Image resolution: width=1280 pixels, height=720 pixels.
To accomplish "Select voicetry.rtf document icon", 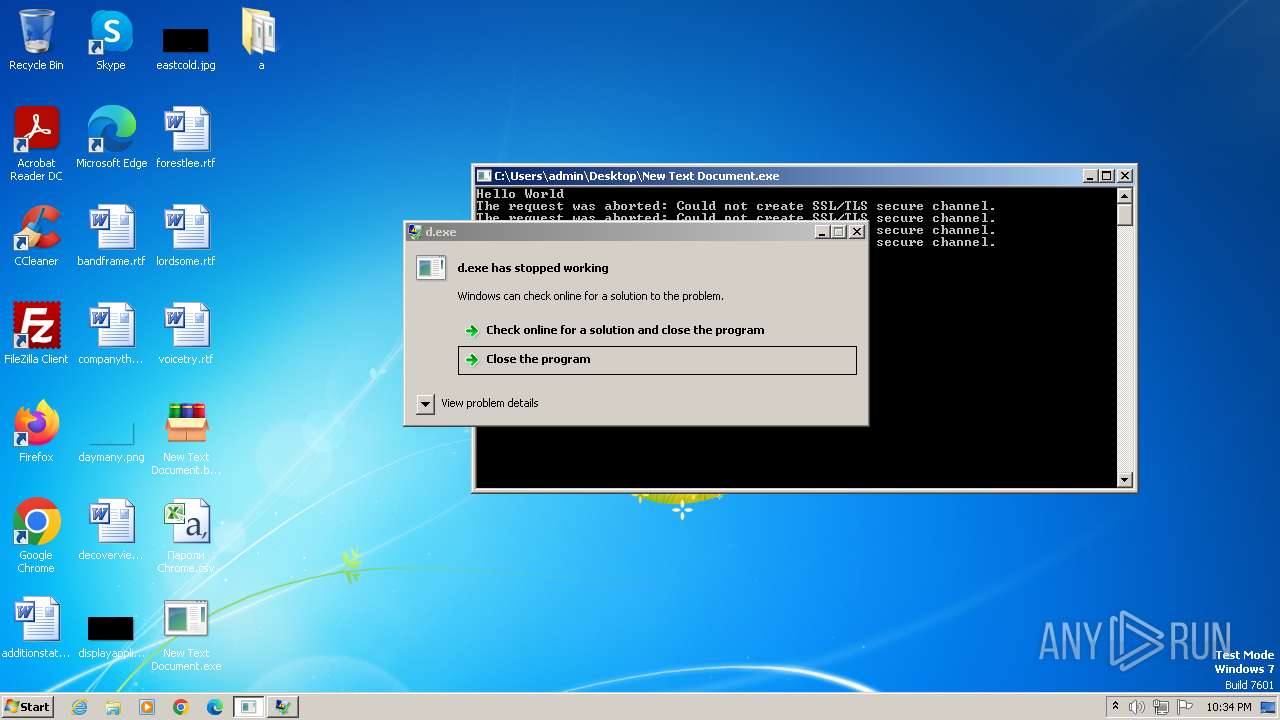I will (x=186, y=334).
